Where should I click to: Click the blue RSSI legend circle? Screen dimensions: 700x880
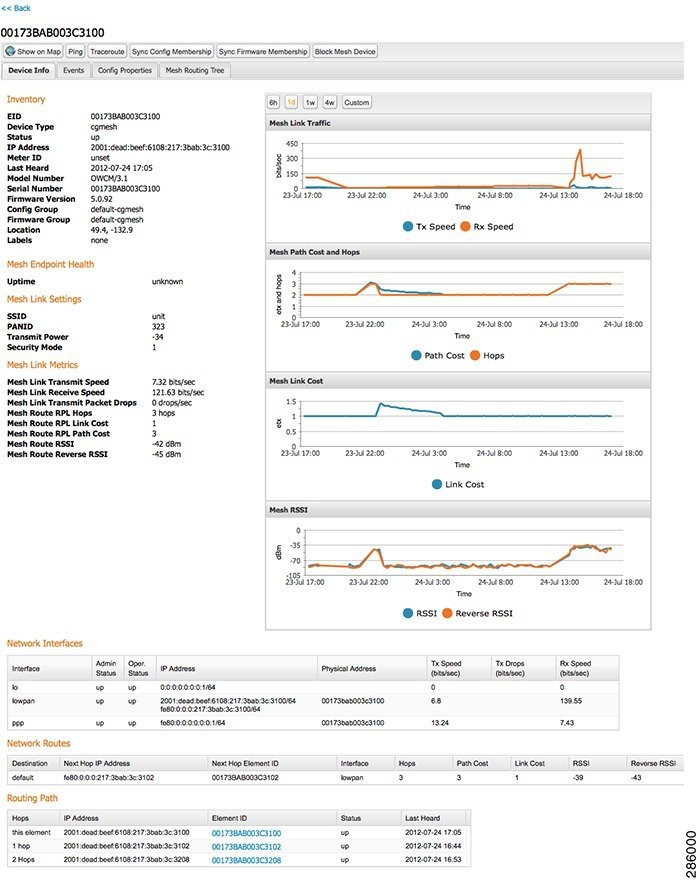(x=408, y=613)
